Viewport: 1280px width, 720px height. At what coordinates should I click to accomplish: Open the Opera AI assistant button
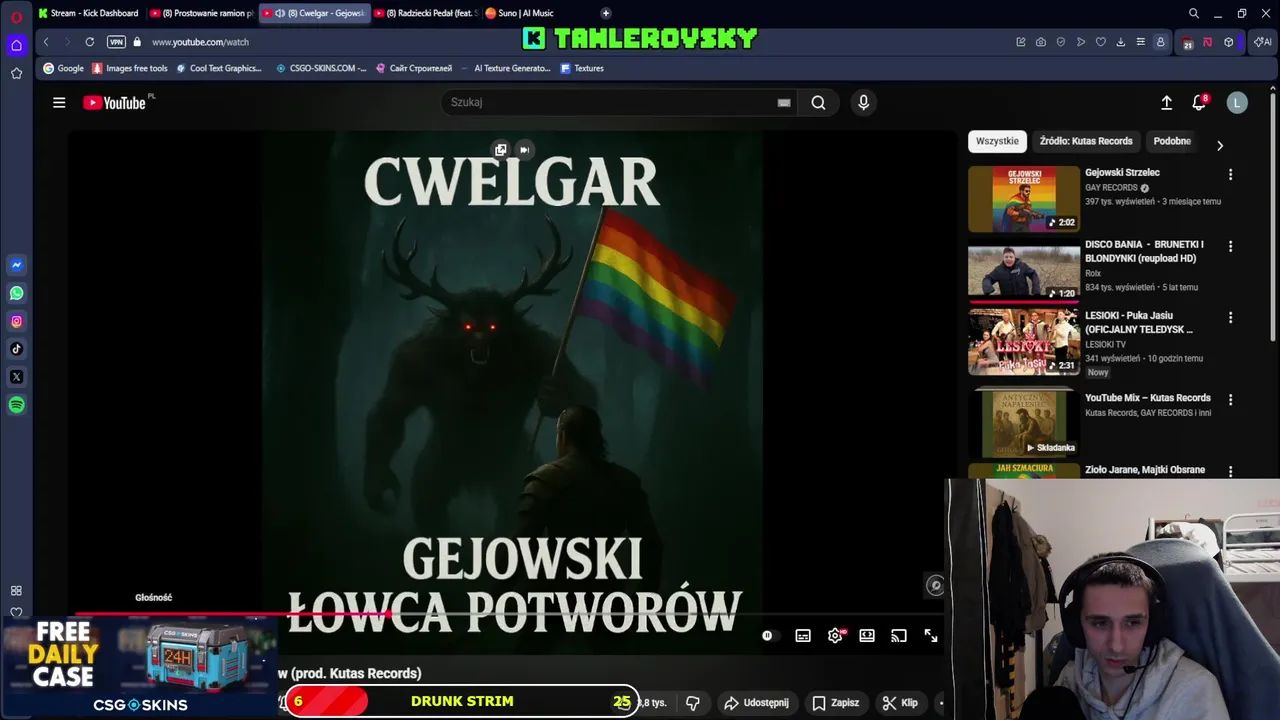[1263, 42]
